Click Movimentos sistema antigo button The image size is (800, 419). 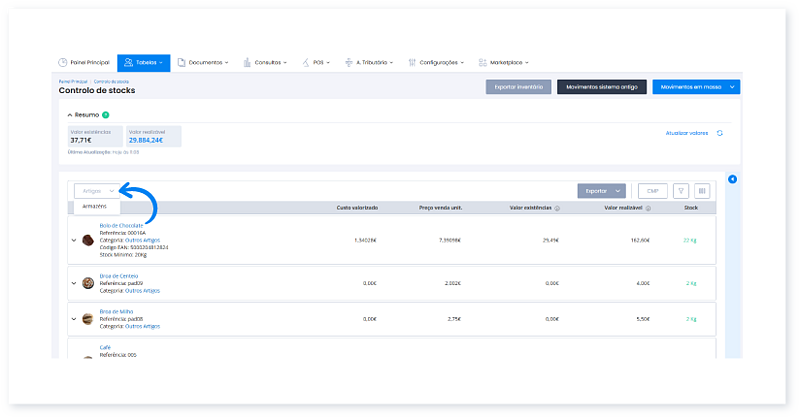(x=601, y=87)
